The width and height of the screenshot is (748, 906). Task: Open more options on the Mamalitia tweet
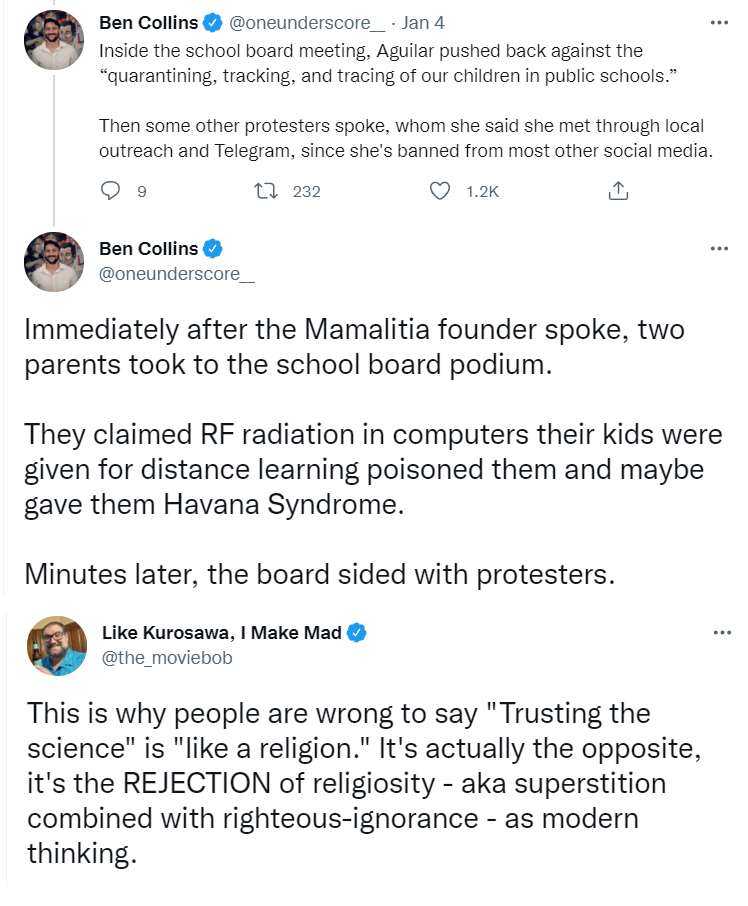click(x=718, y=249)
